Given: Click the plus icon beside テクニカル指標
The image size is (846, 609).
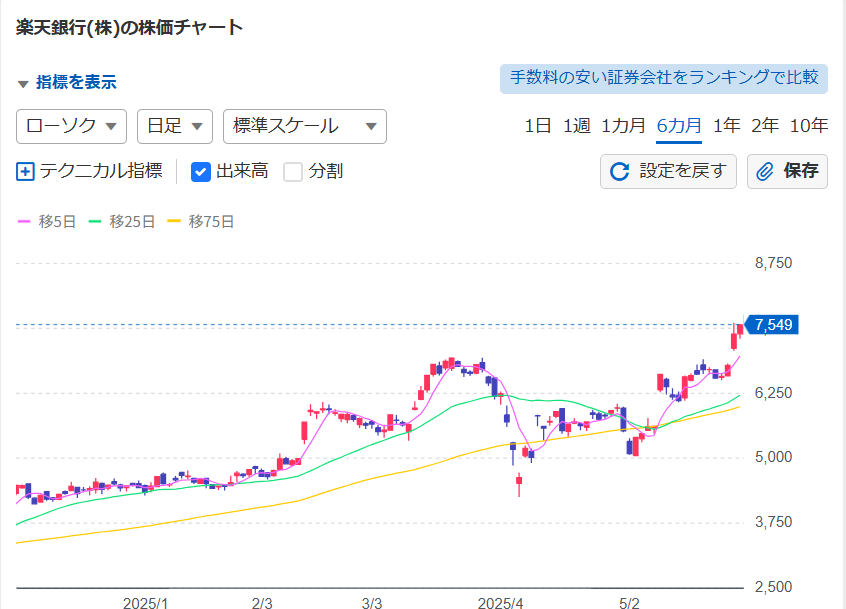Looking at the screenshot, I should pyautogui.click(x=25, y=172).
